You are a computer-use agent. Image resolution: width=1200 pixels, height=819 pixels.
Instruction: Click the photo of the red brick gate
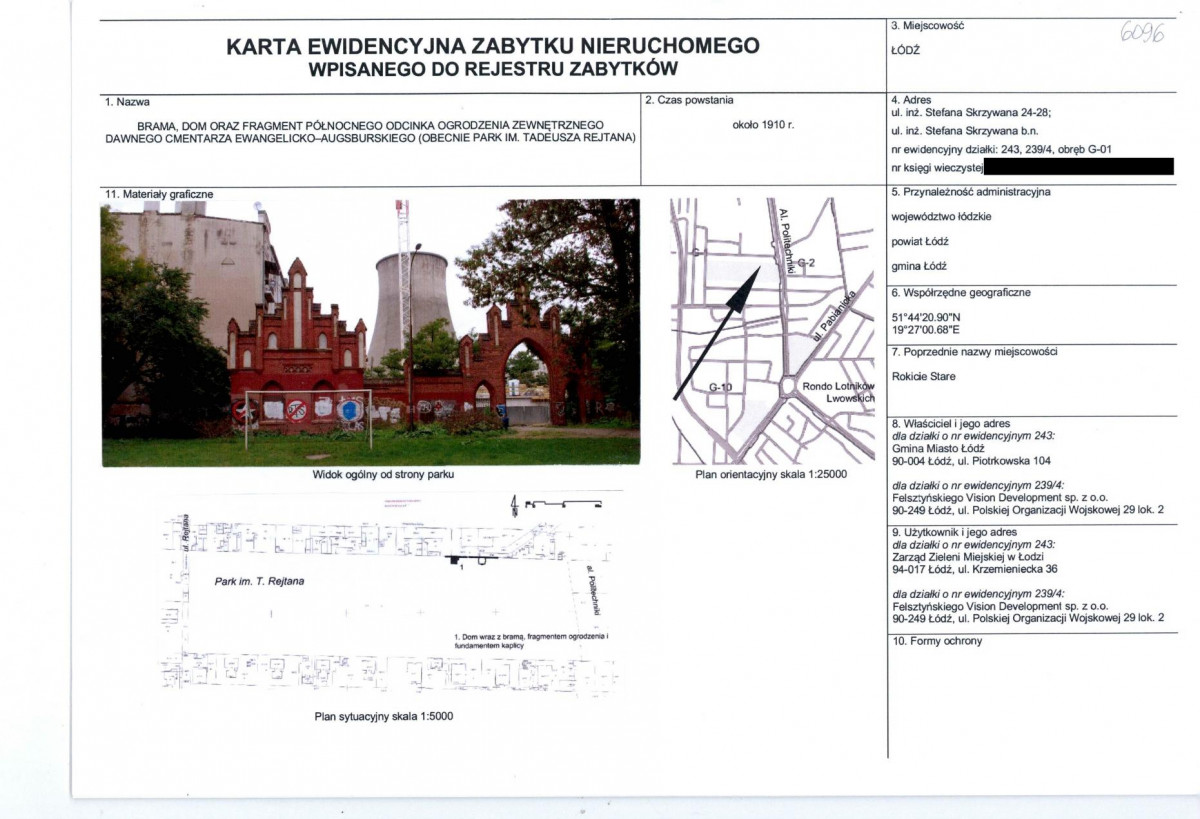pos(371,332)
